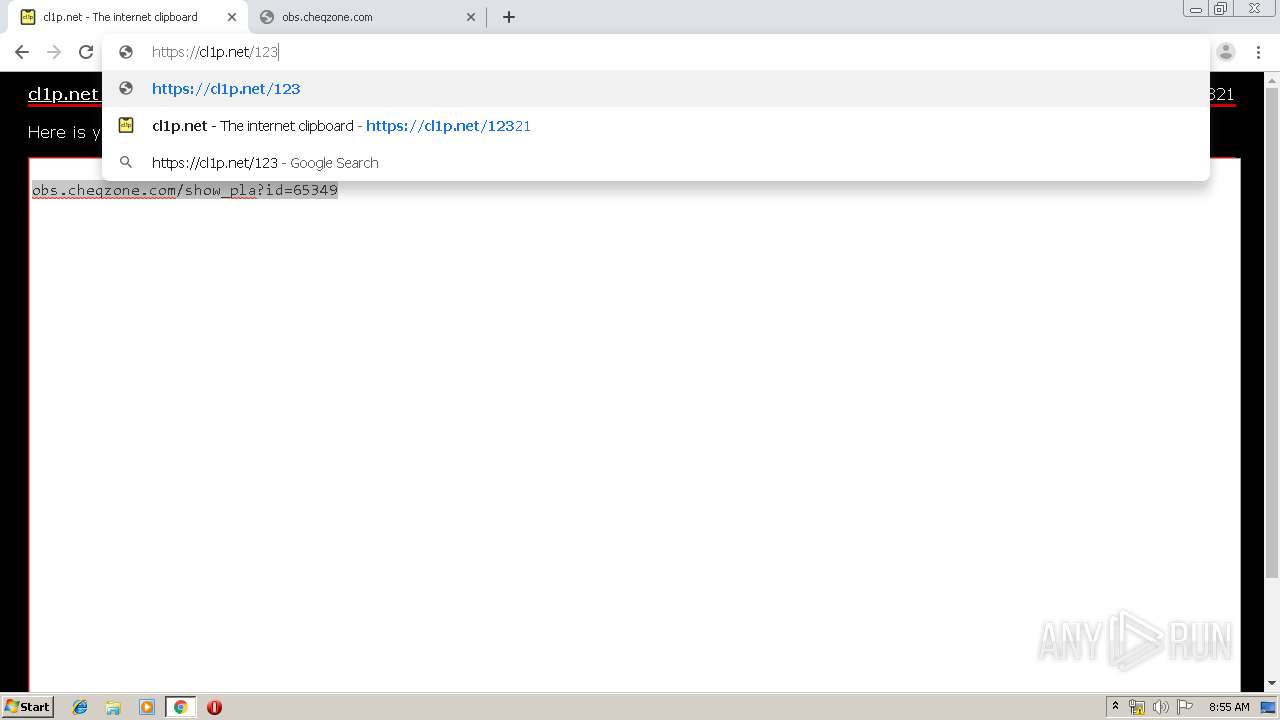1280x720 pixels.
Task: Open the Action Center flag icon
Action: point(1185,707)
